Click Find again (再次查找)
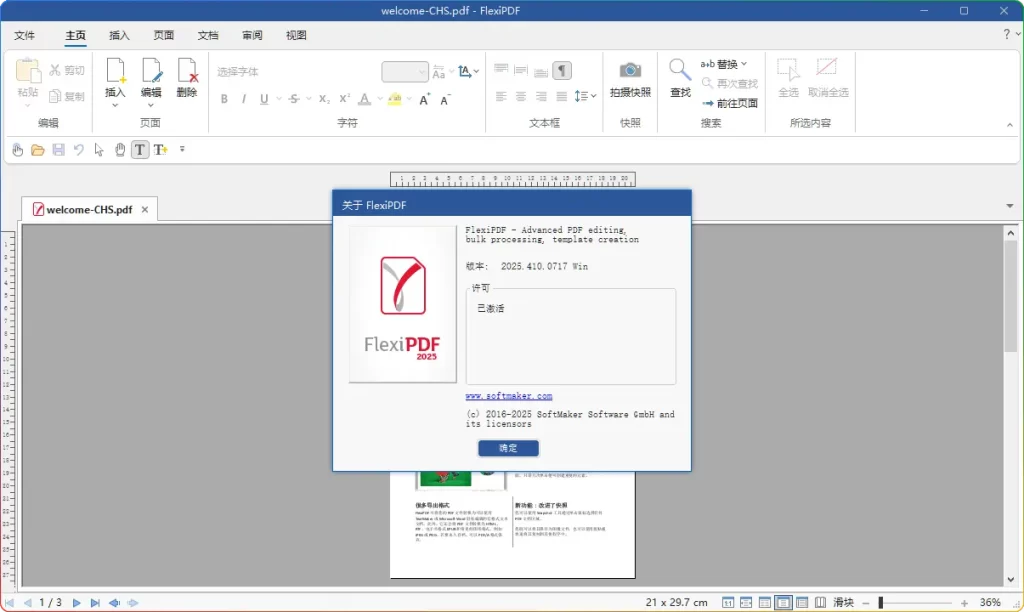The width and height of the screenshot is (1024, 612). point(729,84)
